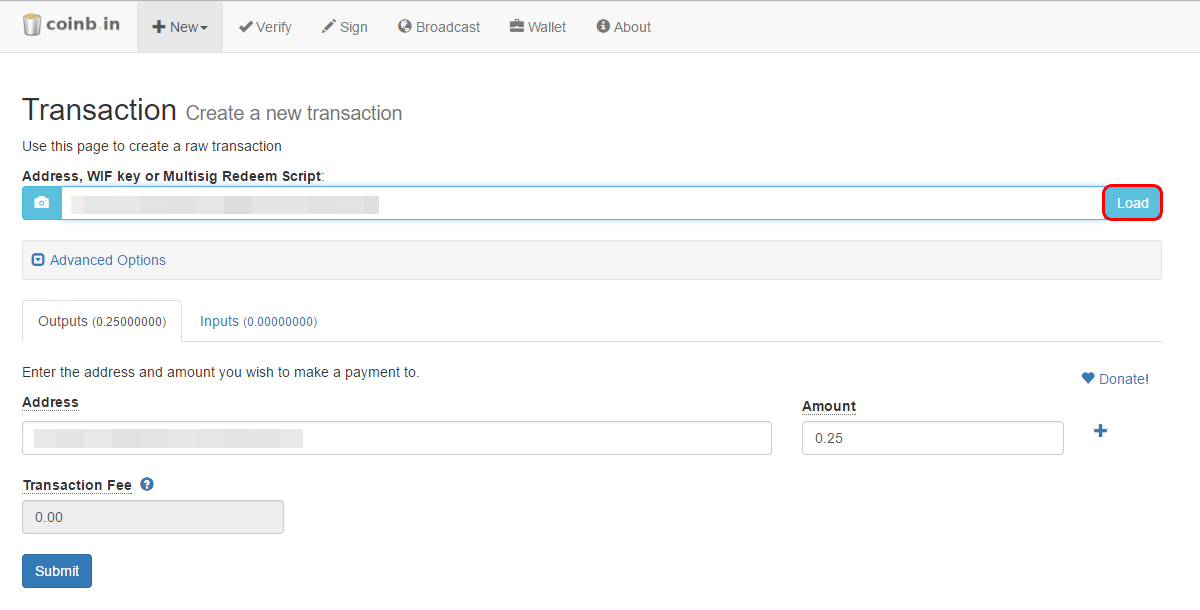The width and height of the screenshot is (1200, 610).
Task: Switch to the Inputs tab
Action: coord(258,321)
